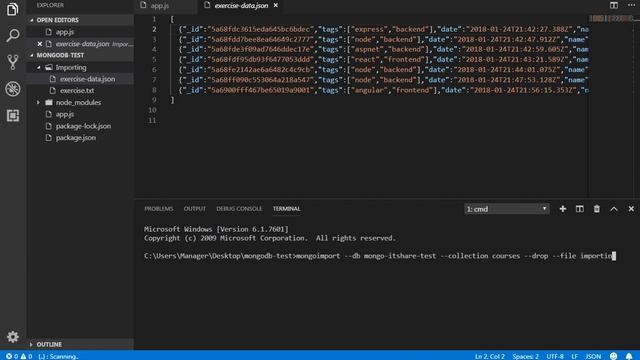
Task: Close the terminal panel
Action: click(x=631, y=209)
